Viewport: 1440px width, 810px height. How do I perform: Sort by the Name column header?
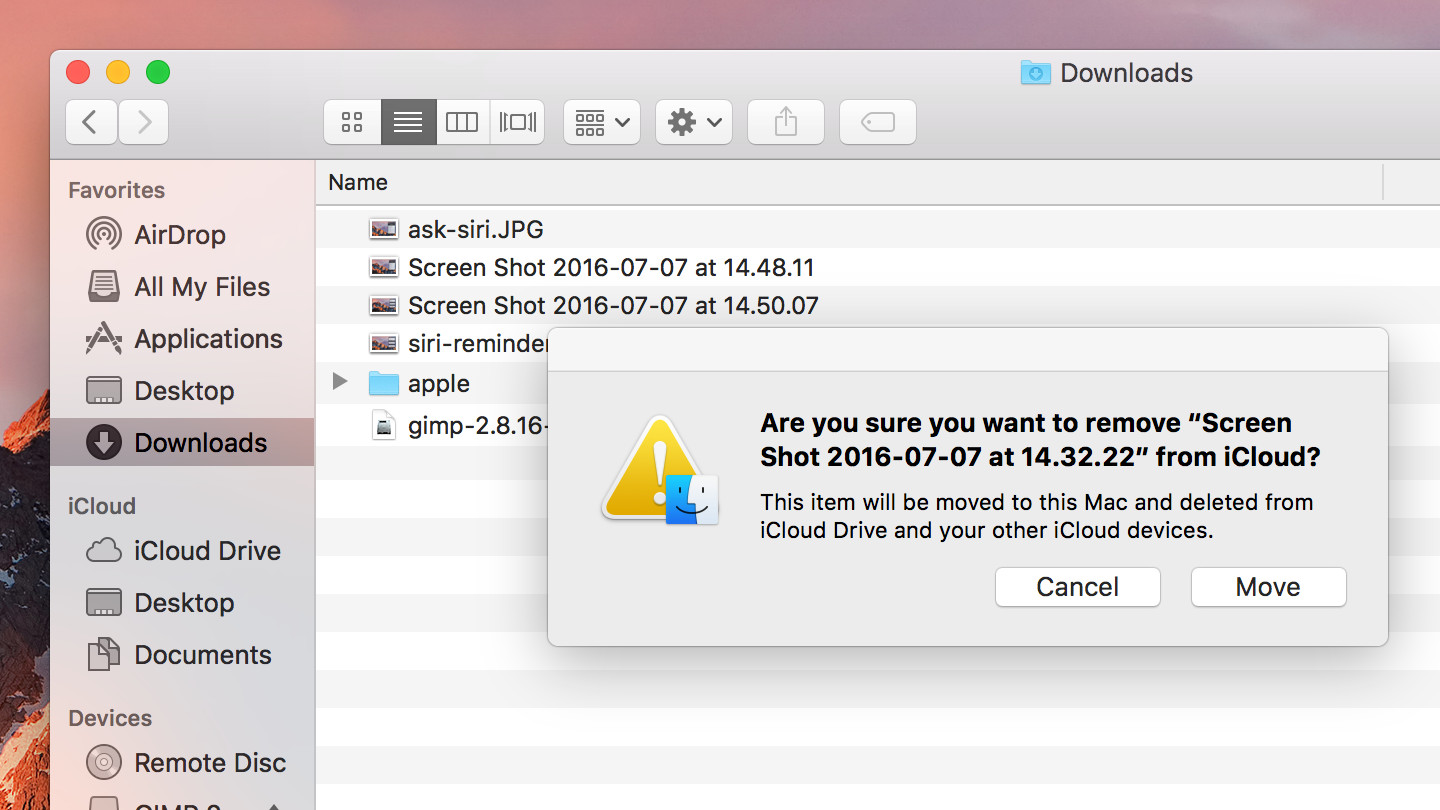tap(850, 182)
